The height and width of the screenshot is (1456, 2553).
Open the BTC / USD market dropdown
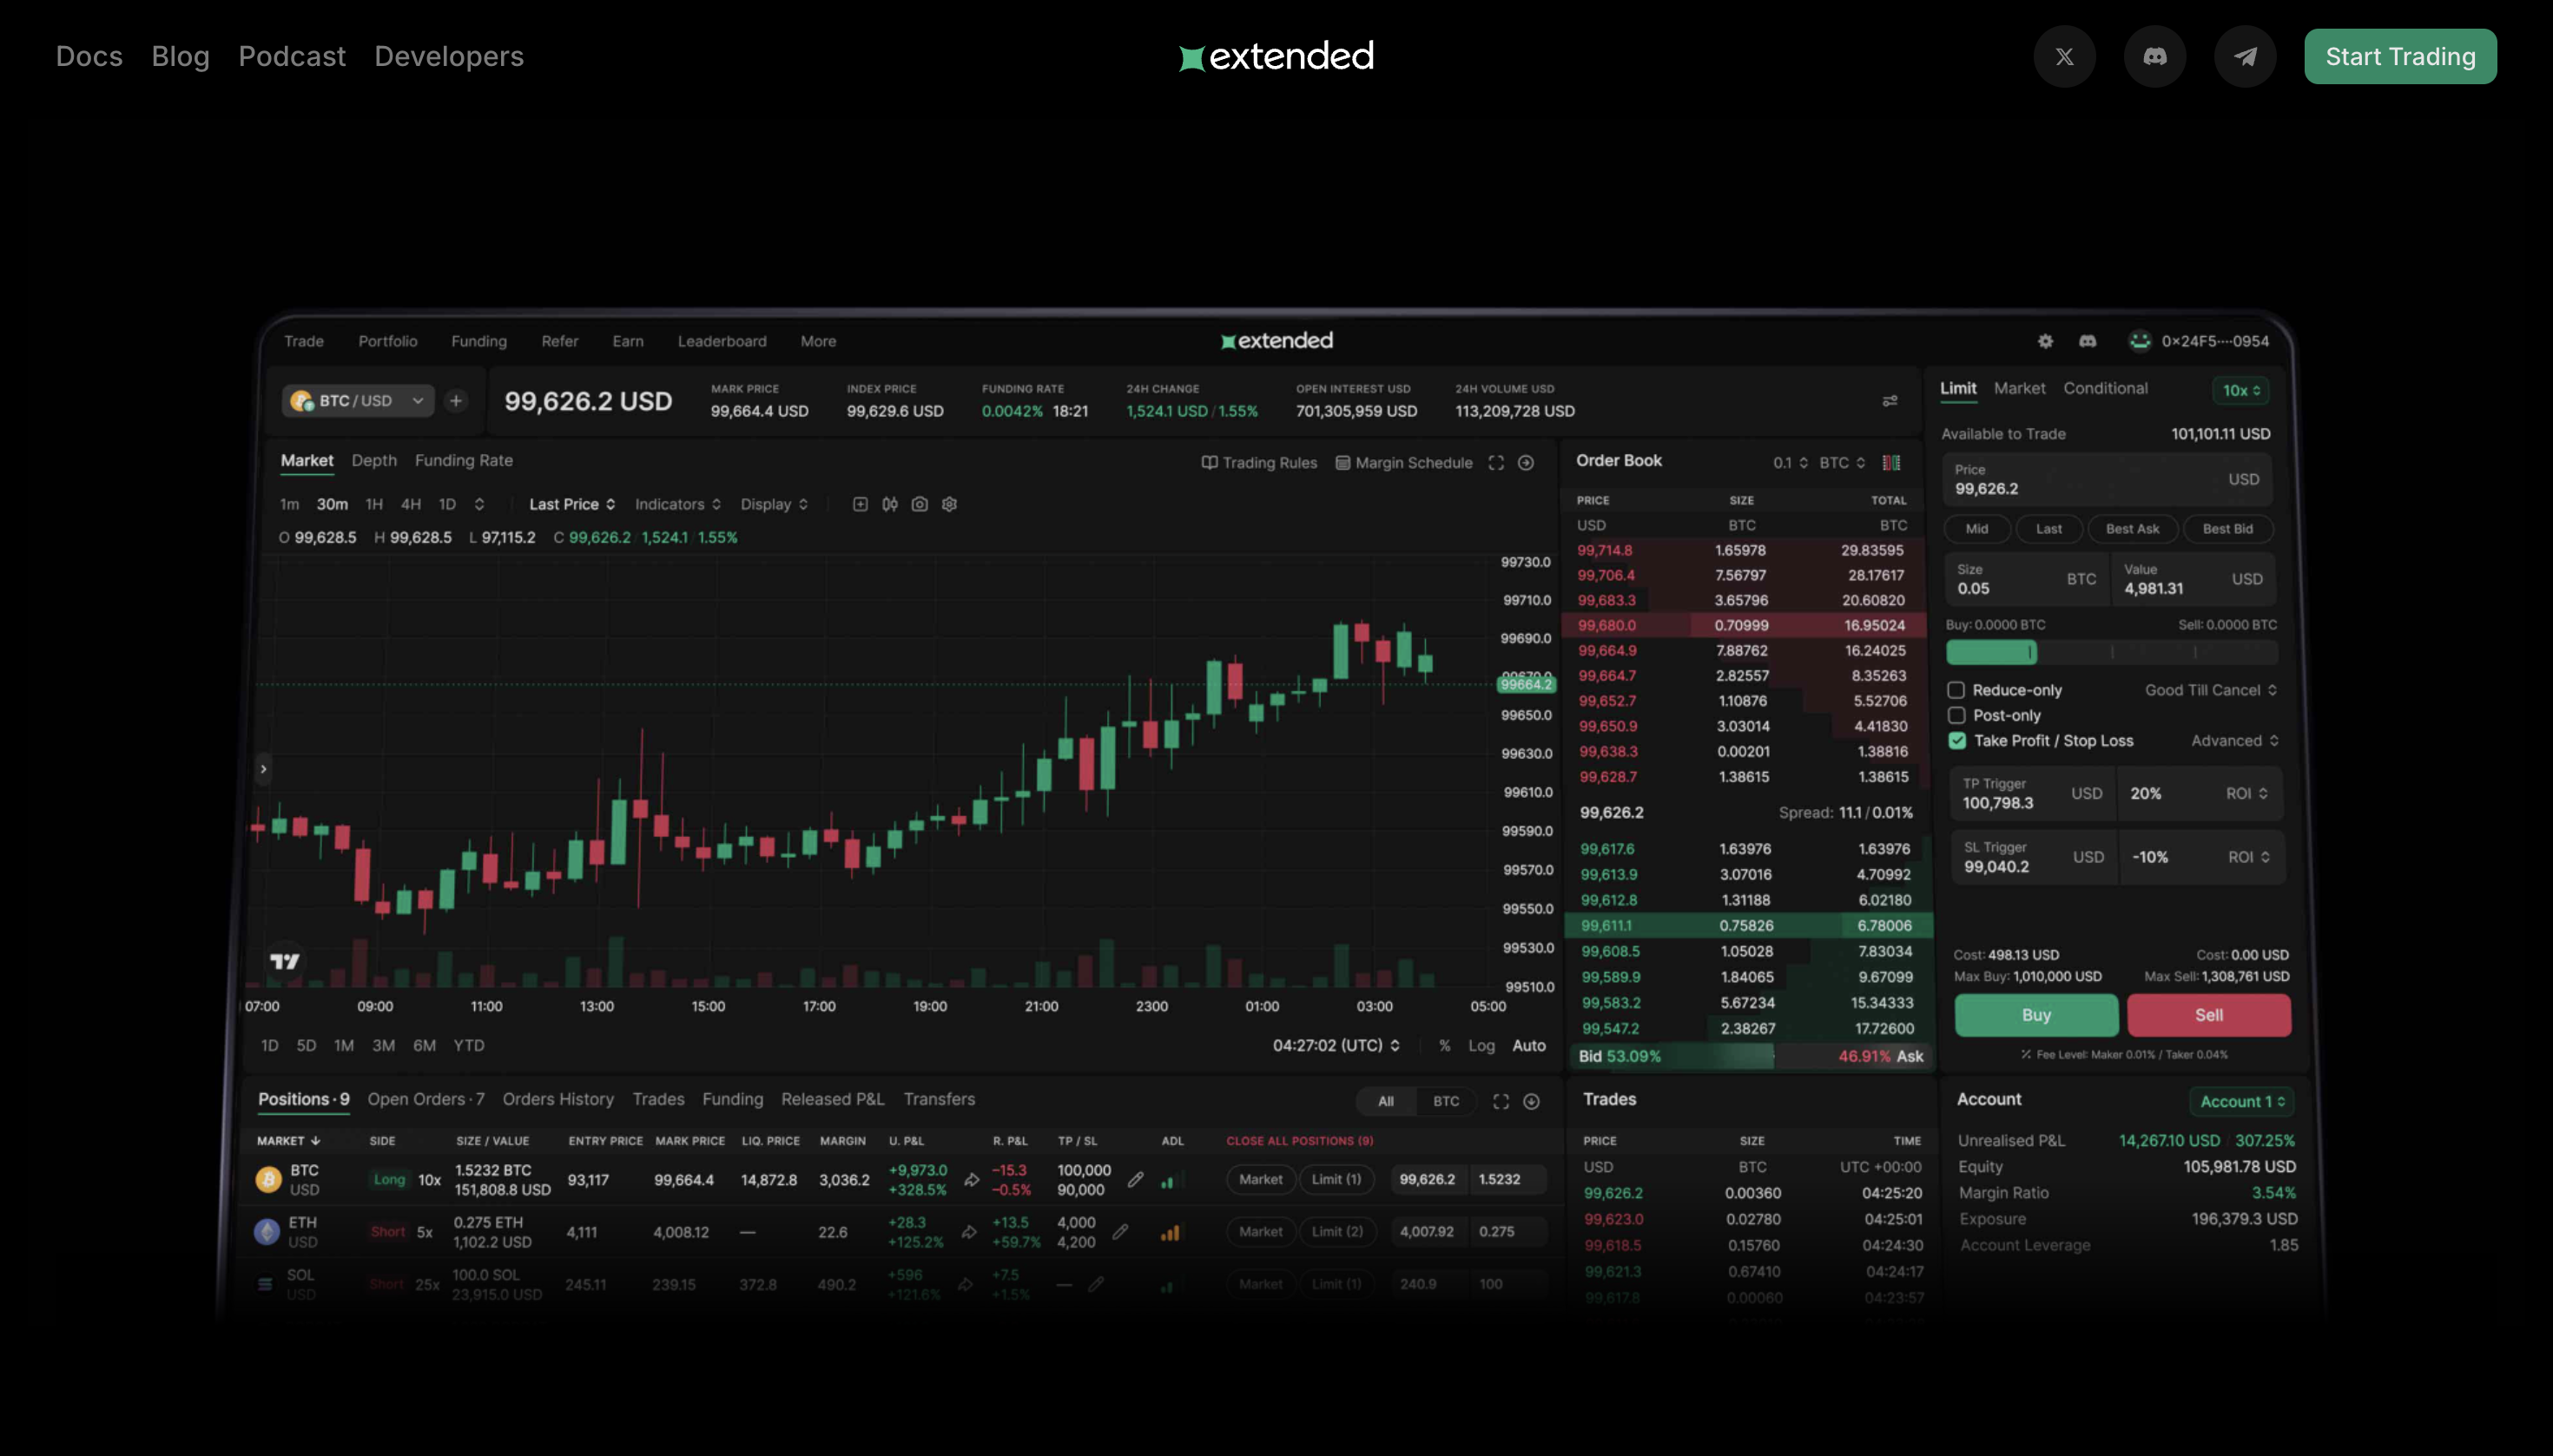pyautogui.click(x=358, y=401)
